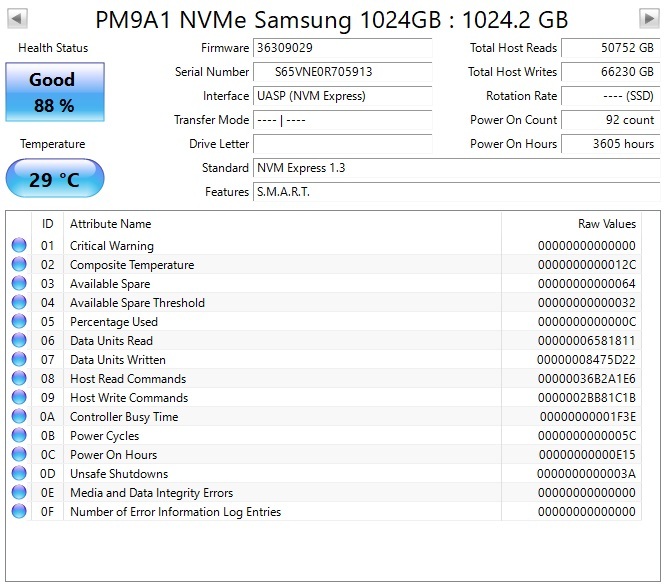Select the Percentage Used attribute name

[114, 322]
